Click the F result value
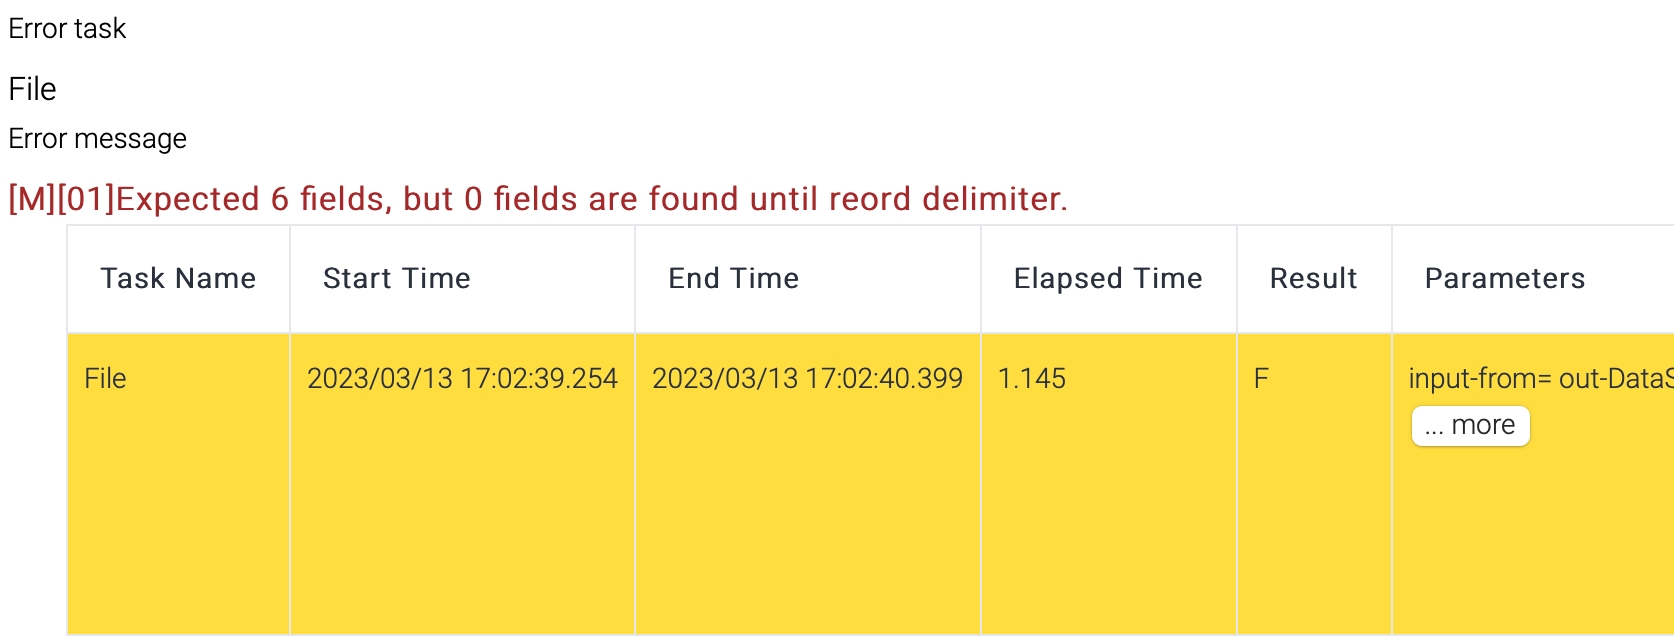The width and height of the screenshot is (1674, 636). click(1261, 379)
